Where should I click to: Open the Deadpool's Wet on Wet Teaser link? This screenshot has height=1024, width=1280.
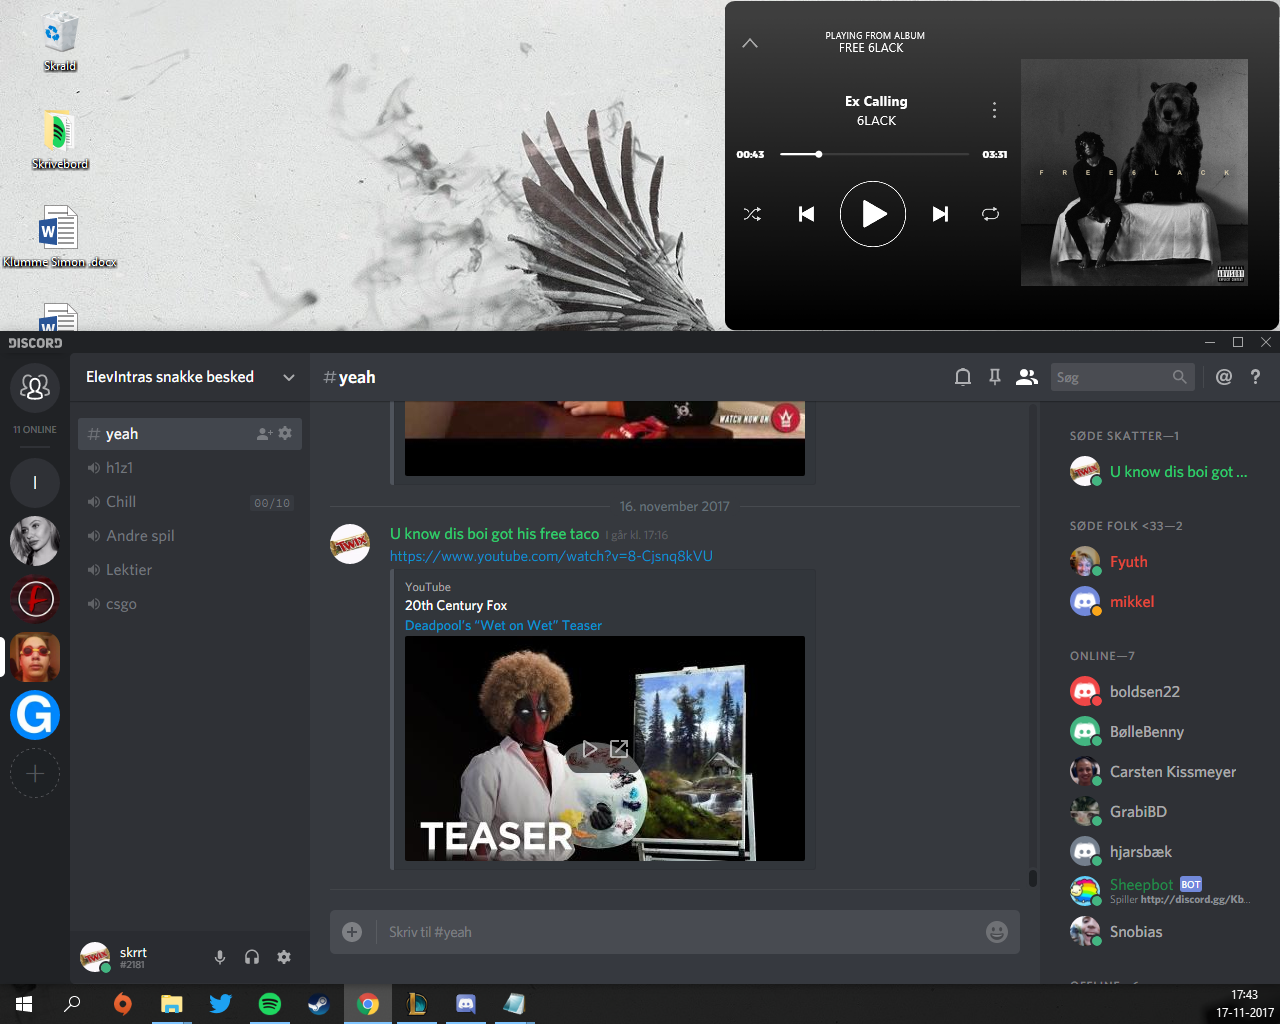(x=503, y=625)
